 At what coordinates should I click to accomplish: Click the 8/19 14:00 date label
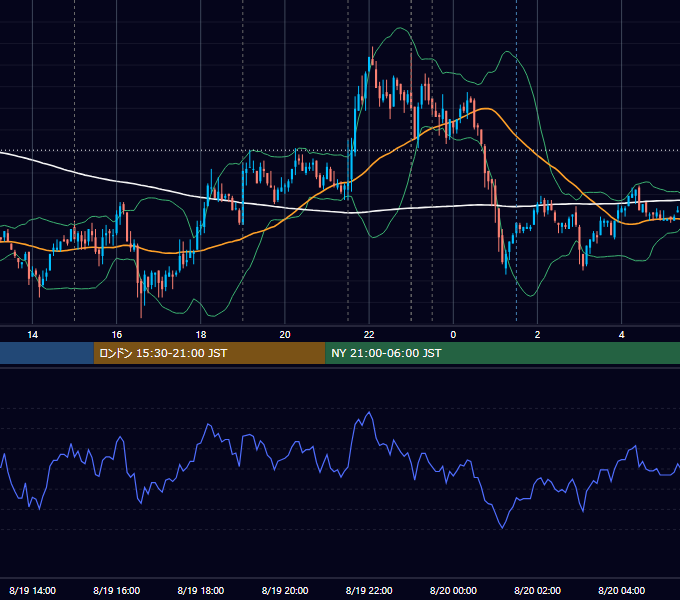33,590
